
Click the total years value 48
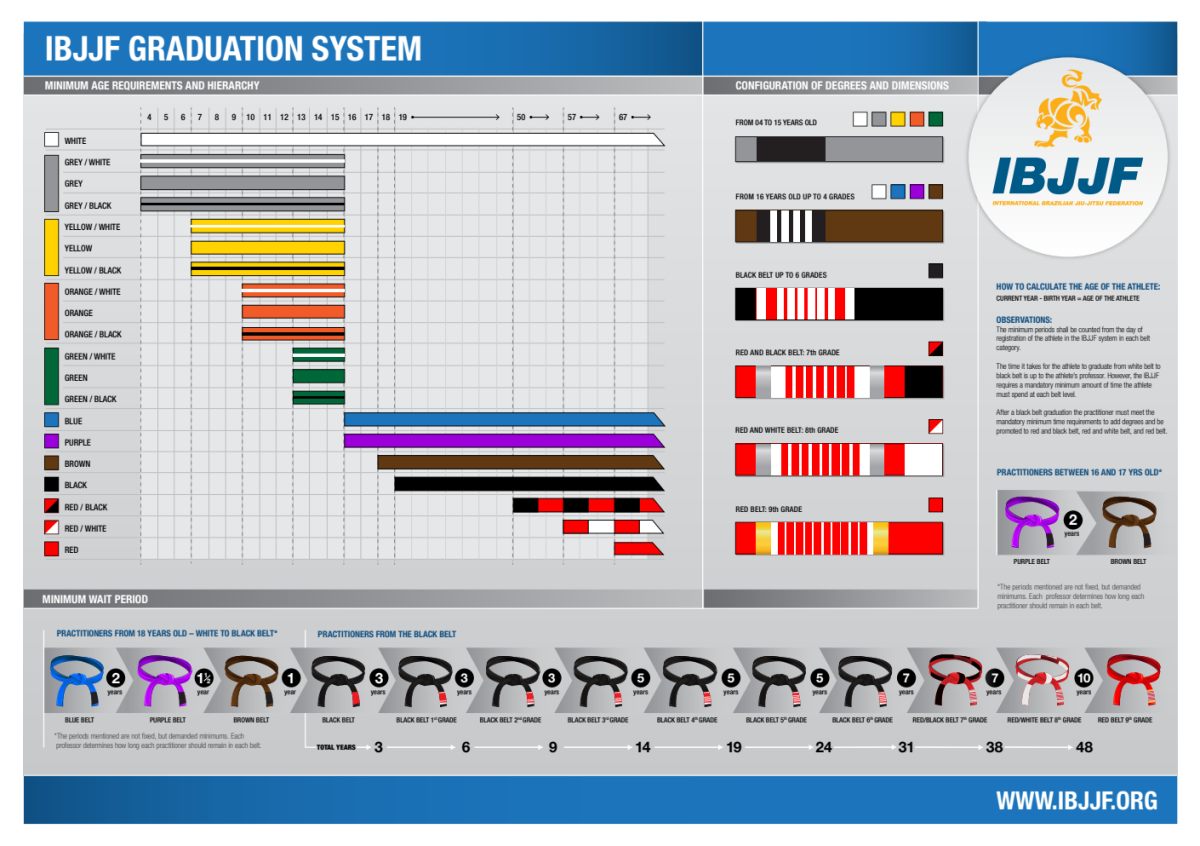point(1084,746)
